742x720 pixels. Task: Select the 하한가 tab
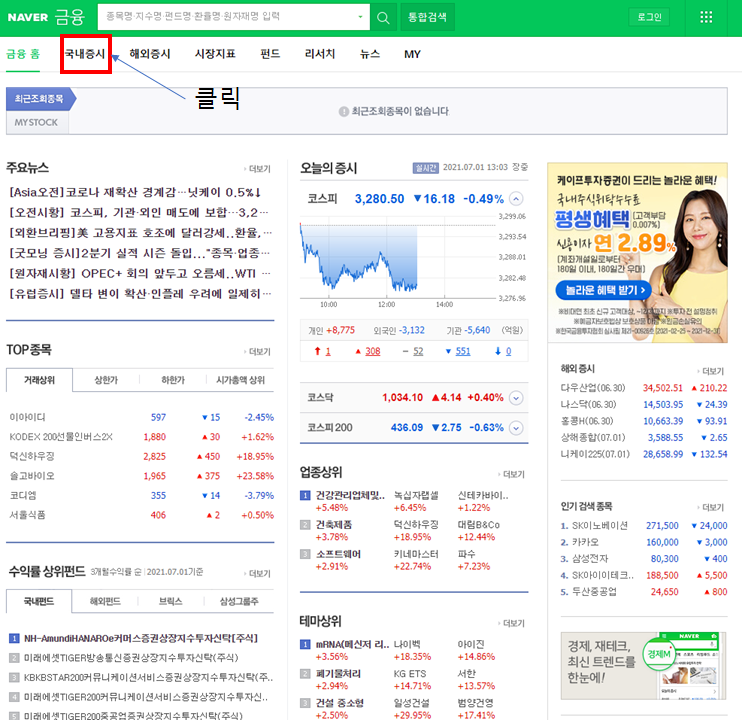(x=173, y=380)
